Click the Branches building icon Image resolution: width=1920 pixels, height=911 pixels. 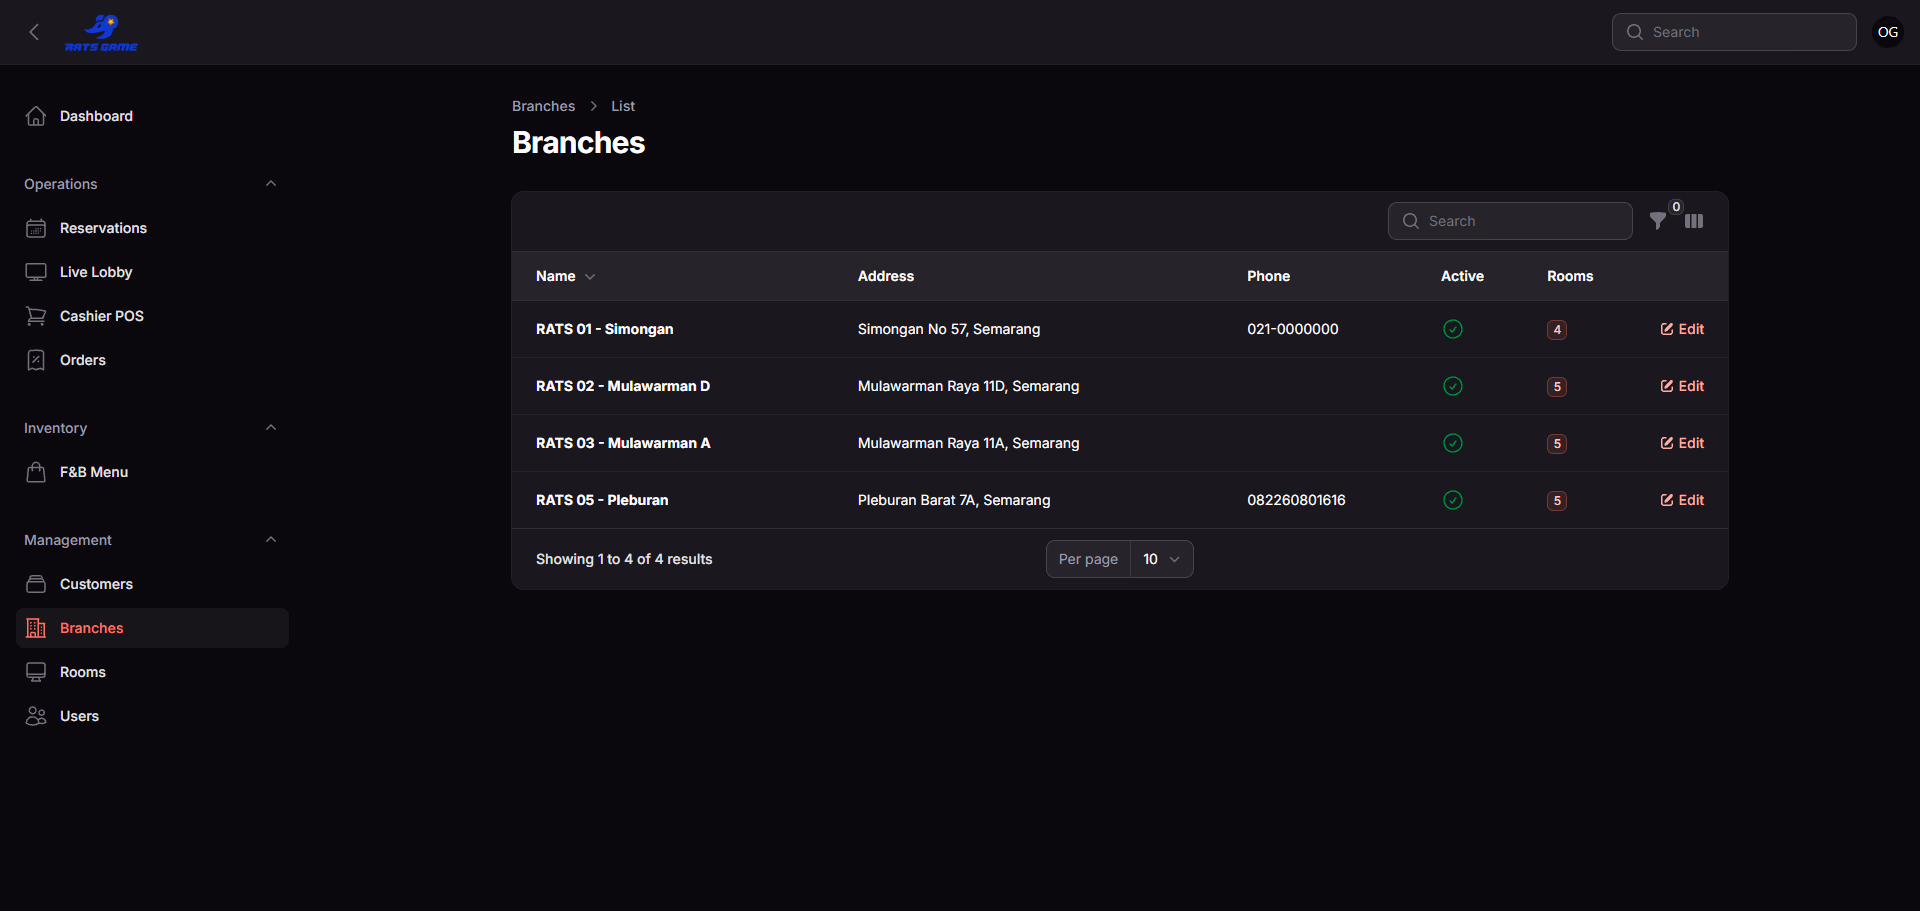point(36,628)
